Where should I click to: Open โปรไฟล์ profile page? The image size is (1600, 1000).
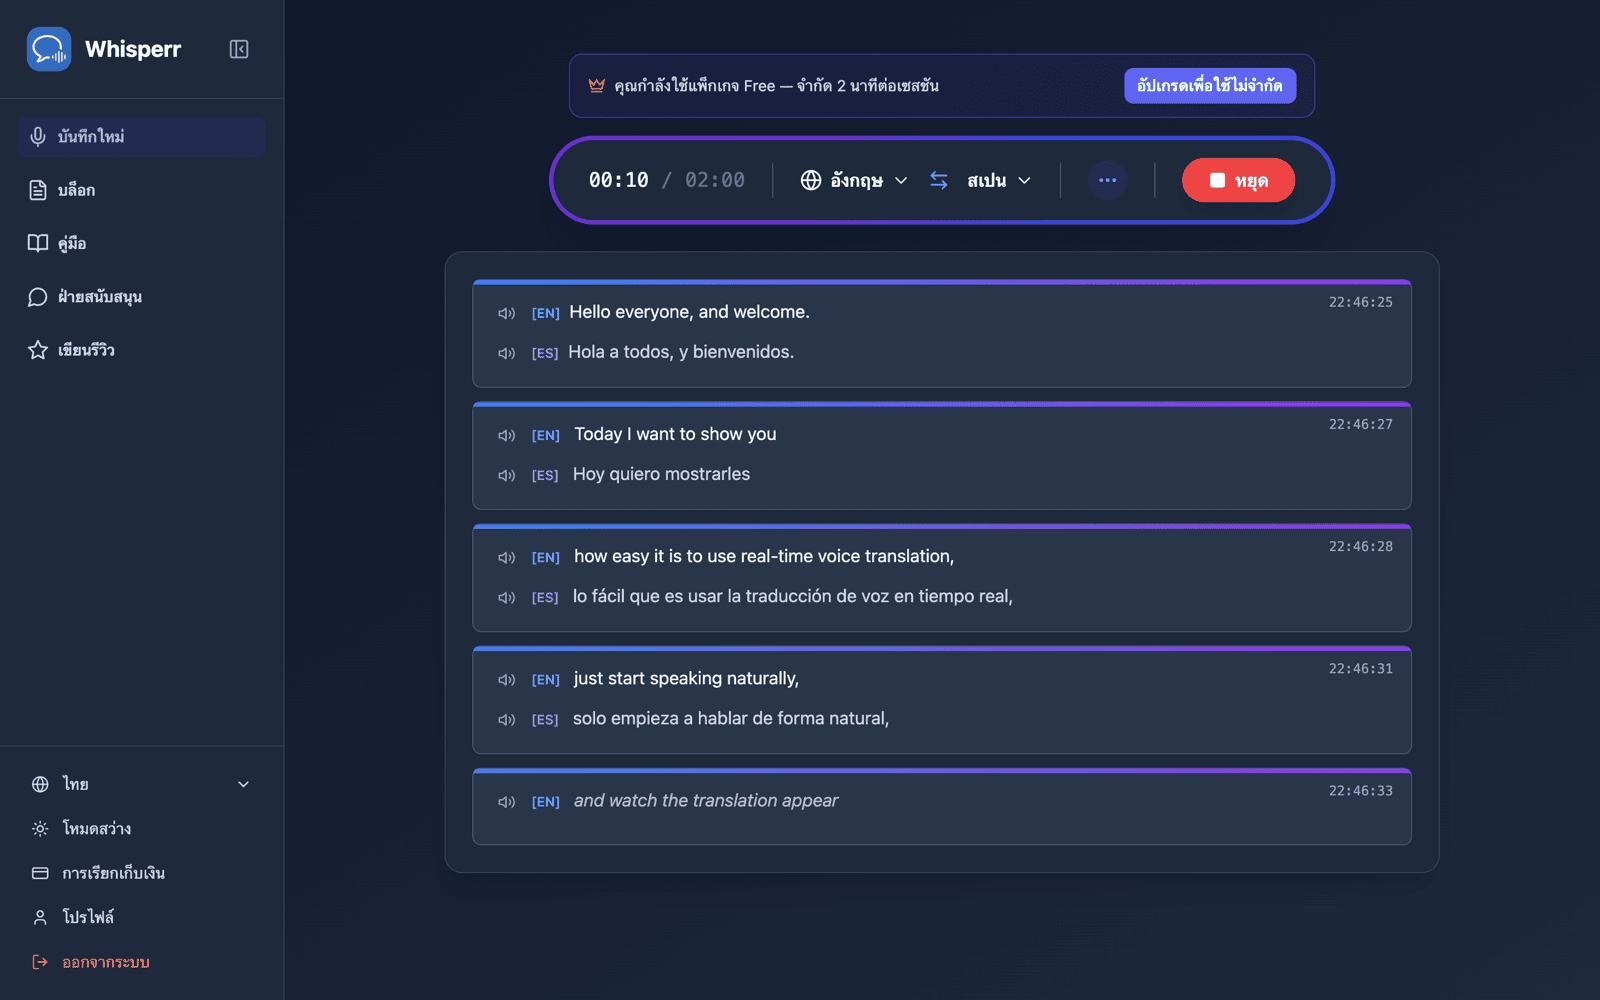[x=73, y=917]
